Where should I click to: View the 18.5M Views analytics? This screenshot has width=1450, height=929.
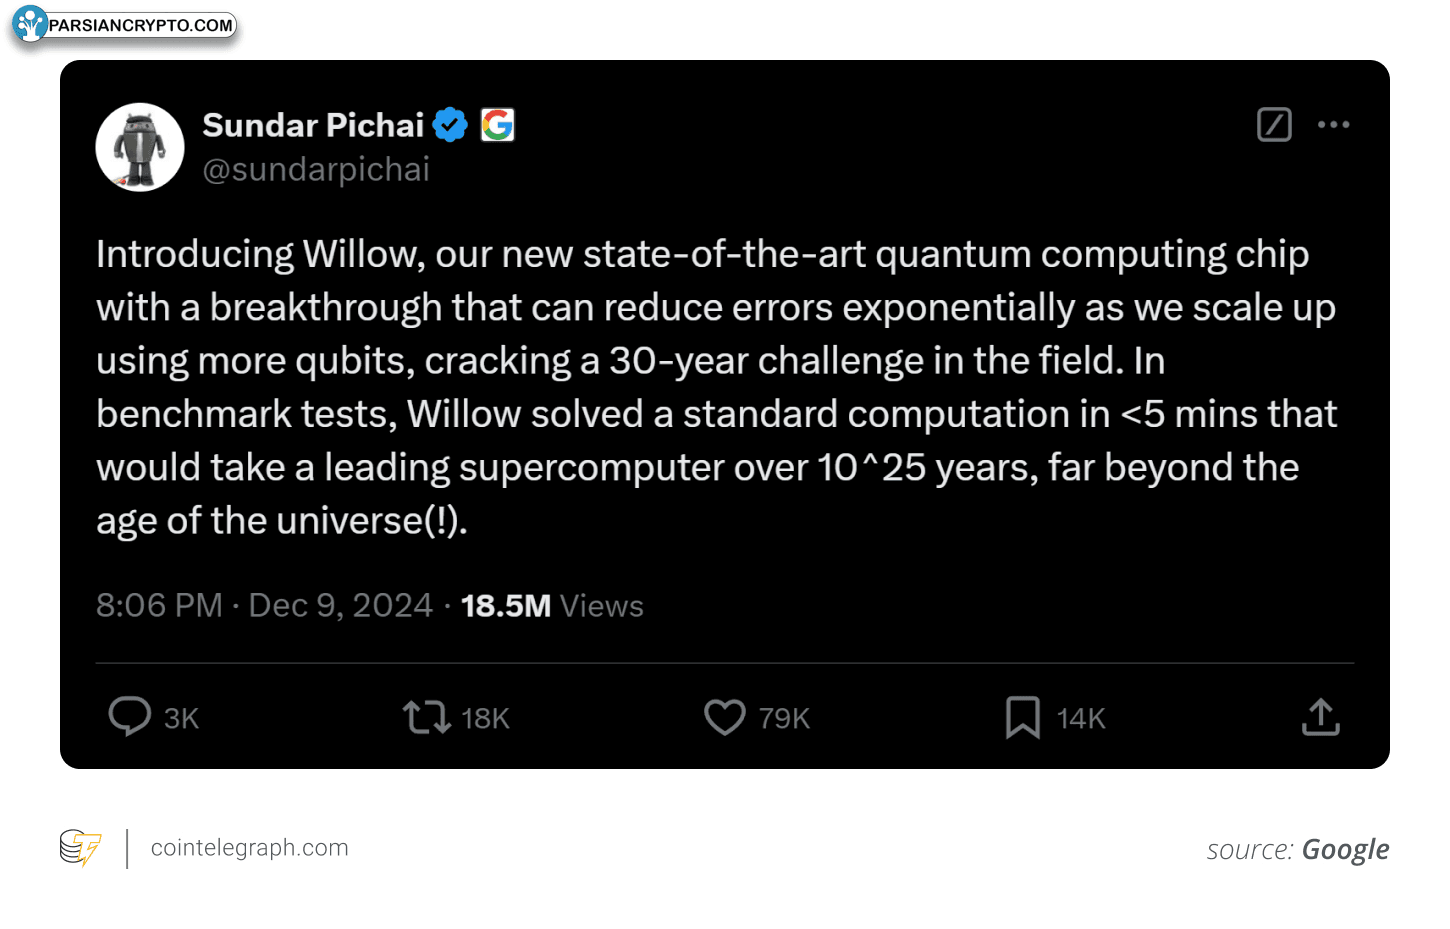coord(552,606)
